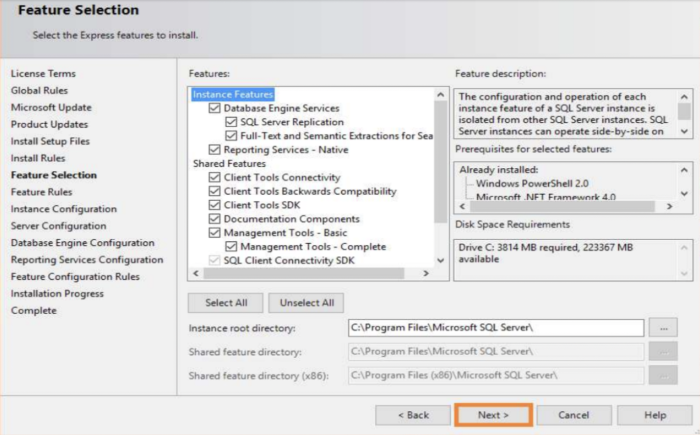Browse for instance root directory
Screen dimensions: 700x435
[663, 328]
